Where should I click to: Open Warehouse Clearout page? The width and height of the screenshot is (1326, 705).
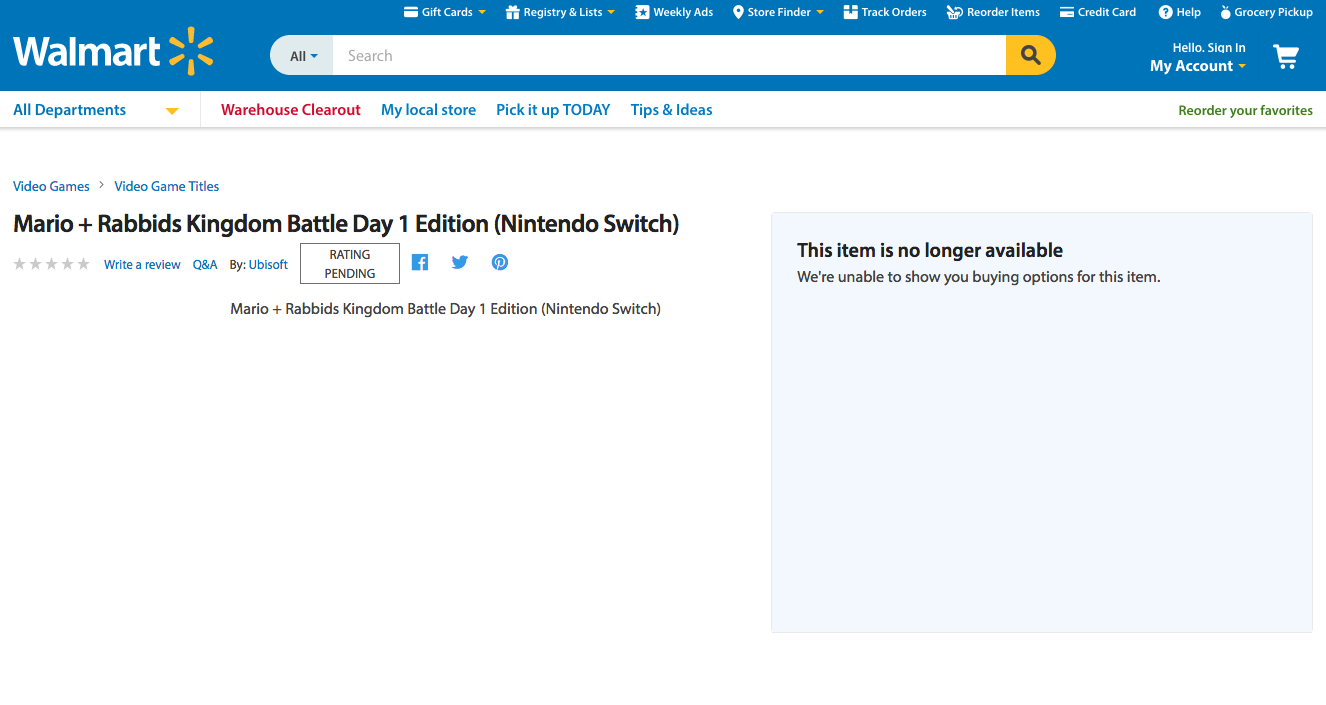tap(291, 110)
